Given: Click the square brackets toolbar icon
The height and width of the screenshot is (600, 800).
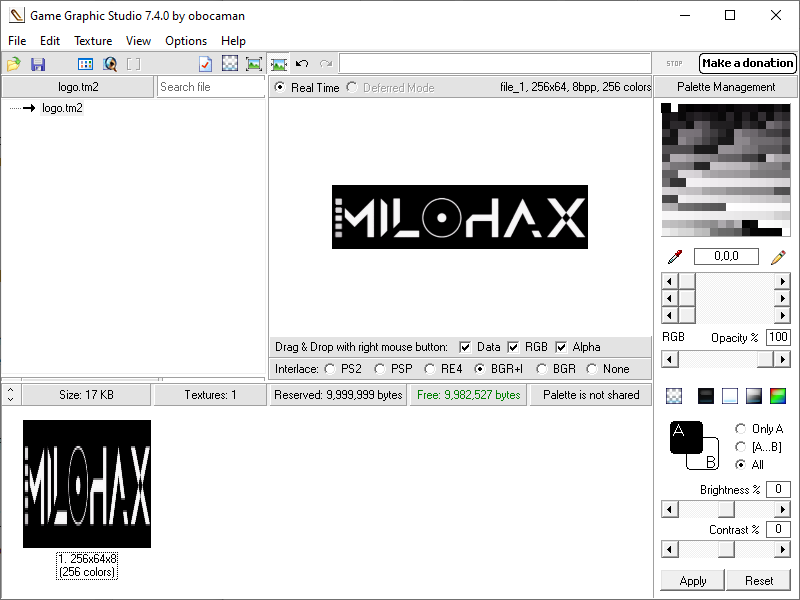Looking at the screenshot, I should point(133,64).
